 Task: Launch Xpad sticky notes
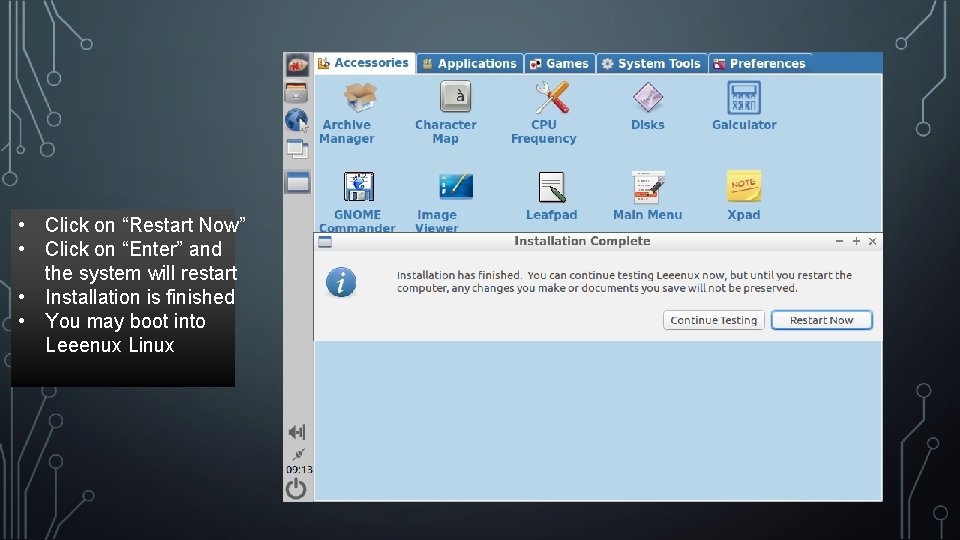744,197
